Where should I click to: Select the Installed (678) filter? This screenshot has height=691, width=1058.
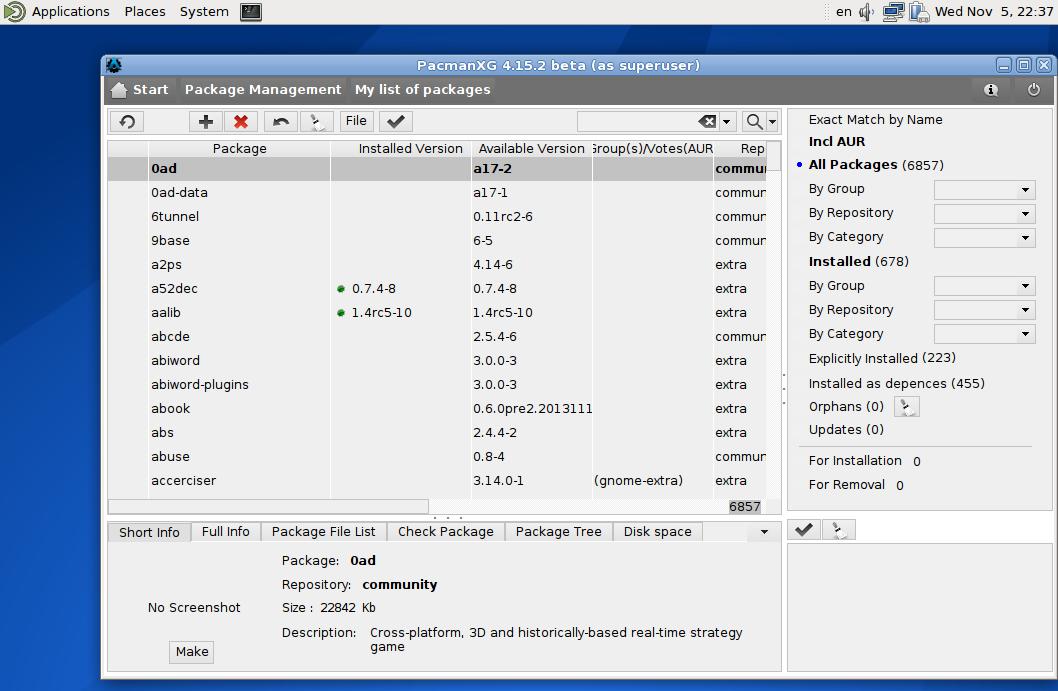(858, 262)
